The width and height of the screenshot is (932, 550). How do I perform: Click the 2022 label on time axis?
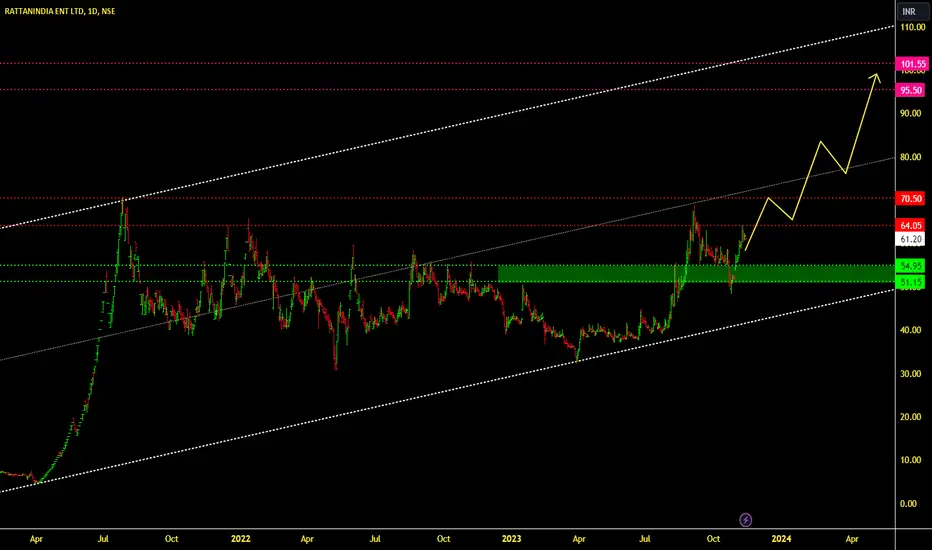click(x=241, y=539)
